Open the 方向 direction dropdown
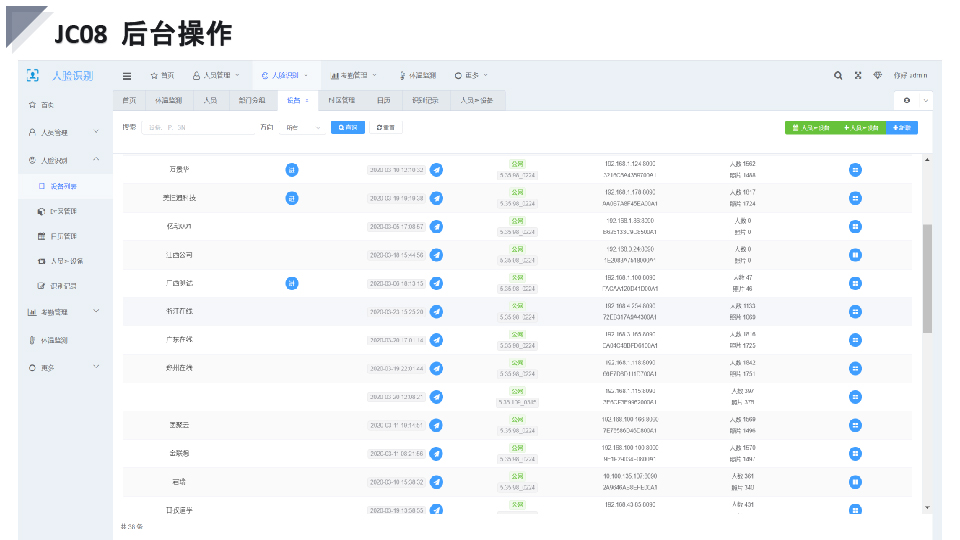 303,128
